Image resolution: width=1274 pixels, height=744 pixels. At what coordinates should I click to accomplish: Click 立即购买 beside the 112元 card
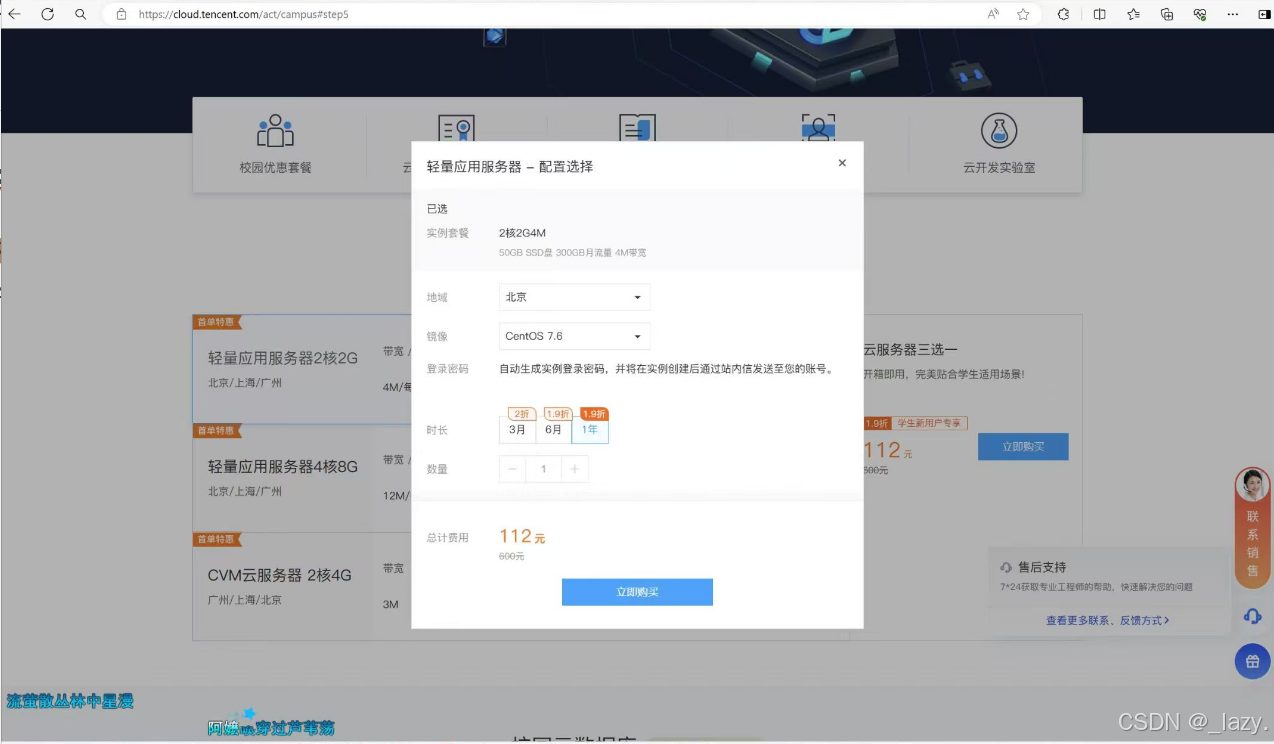(1023, 447)
